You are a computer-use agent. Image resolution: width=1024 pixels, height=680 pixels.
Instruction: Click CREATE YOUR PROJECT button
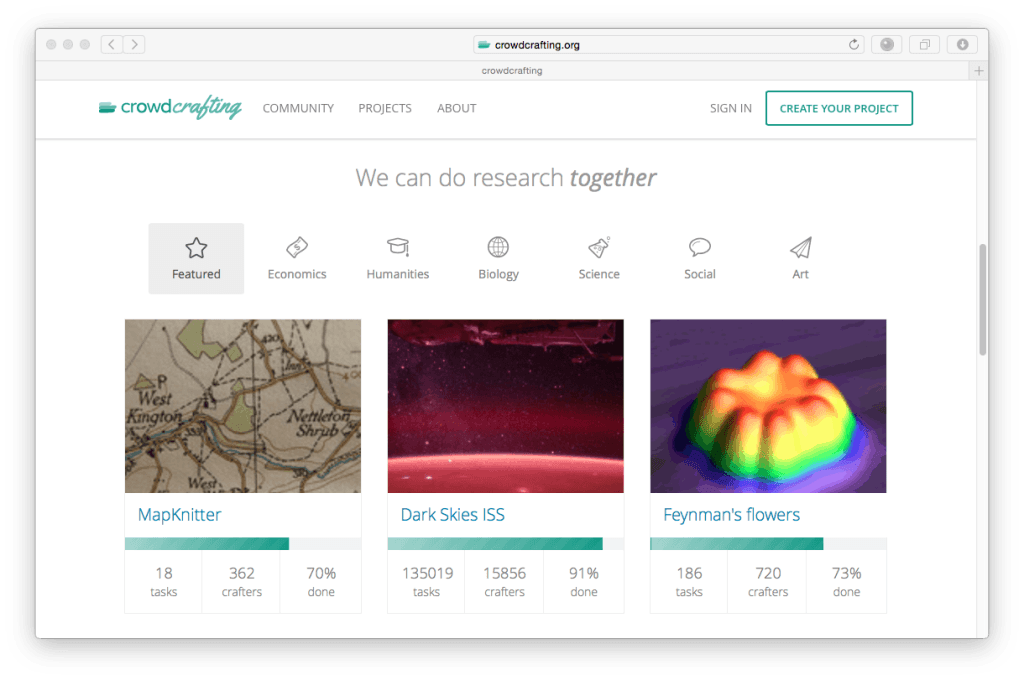tap(839, 108)
